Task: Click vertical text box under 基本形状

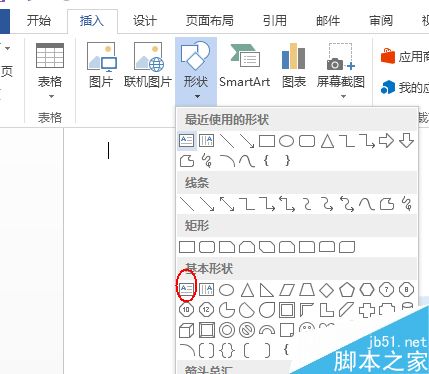Action: coord(206,289)
